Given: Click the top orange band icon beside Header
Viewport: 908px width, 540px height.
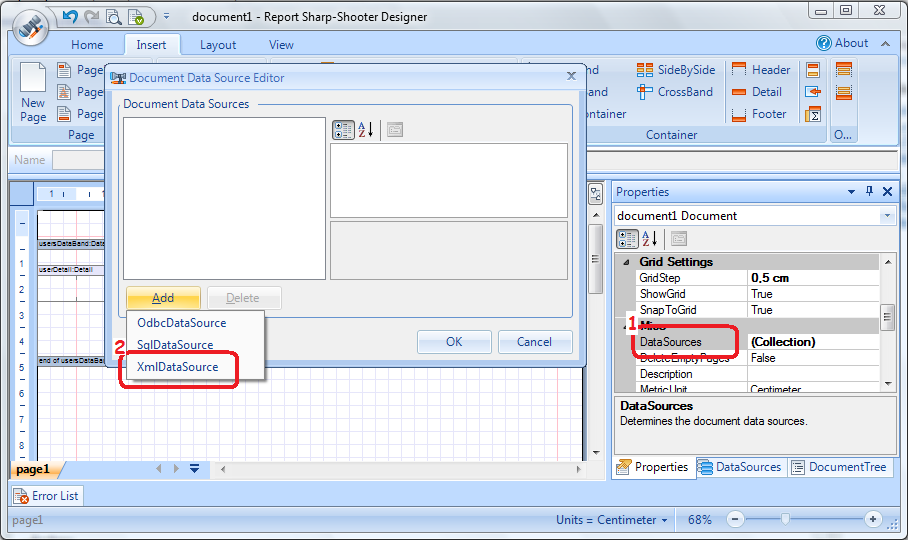Looking at the screenshot, I should pos(813,70).
